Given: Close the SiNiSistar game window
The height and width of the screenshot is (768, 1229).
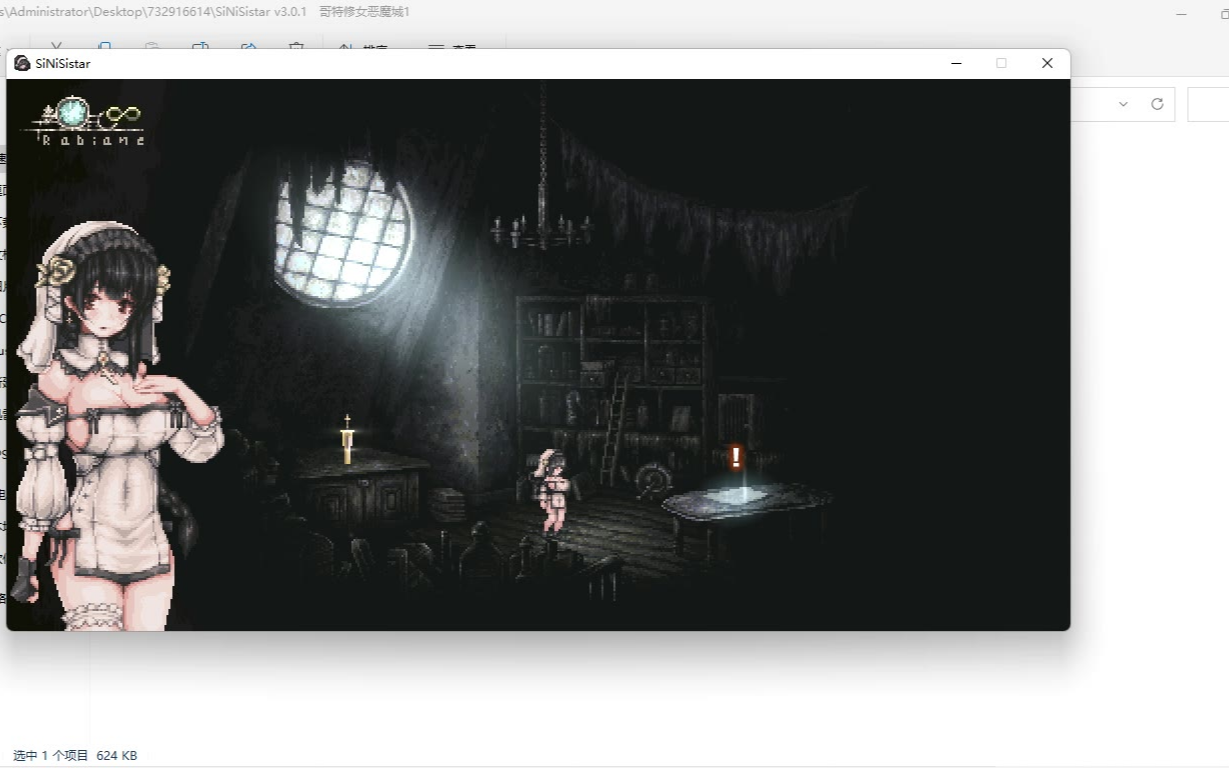Looking at the screenshot, I should tap(1047, 63).
